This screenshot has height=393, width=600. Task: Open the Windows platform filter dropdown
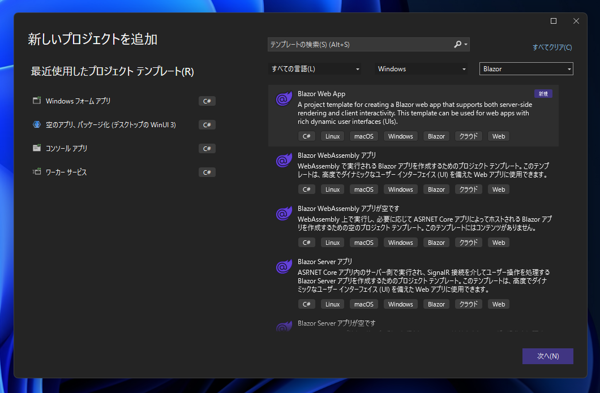click(421, 69)
